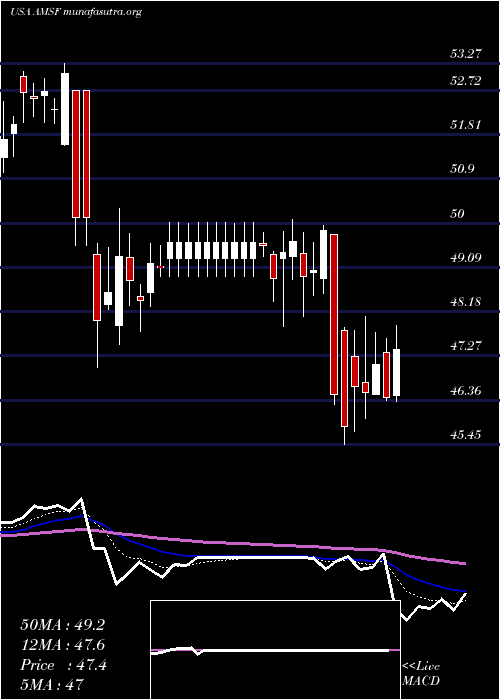Image resolution: width=500 pixels, height=700 pixels.
Task: Click the 53.27 price level label
Action: tap(466, 54)
